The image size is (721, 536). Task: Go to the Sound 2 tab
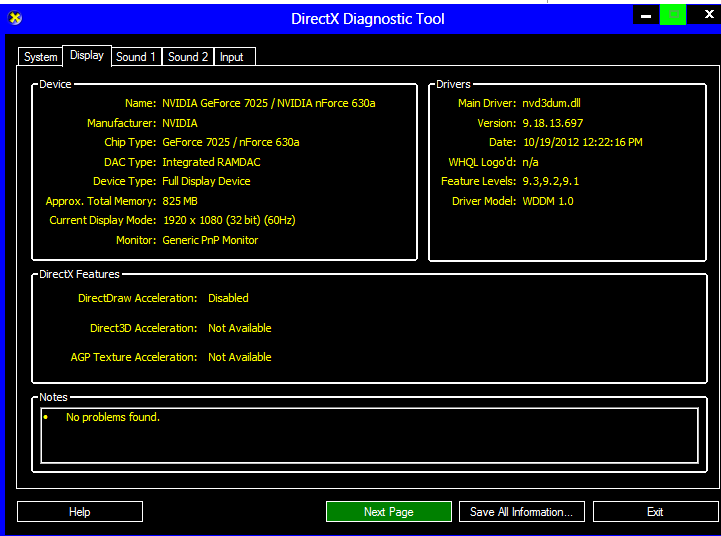coord(188,57)
